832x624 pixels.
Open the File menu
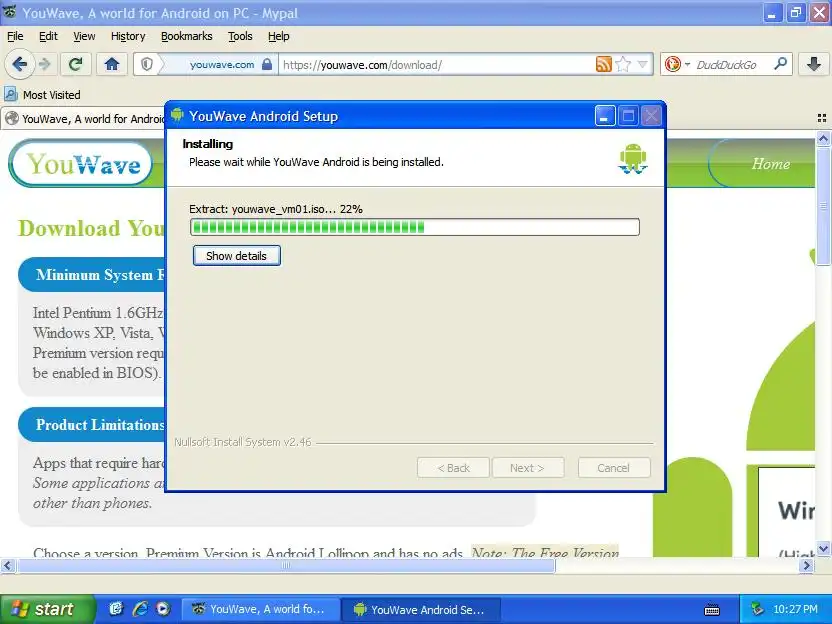(x=15, y=36)
